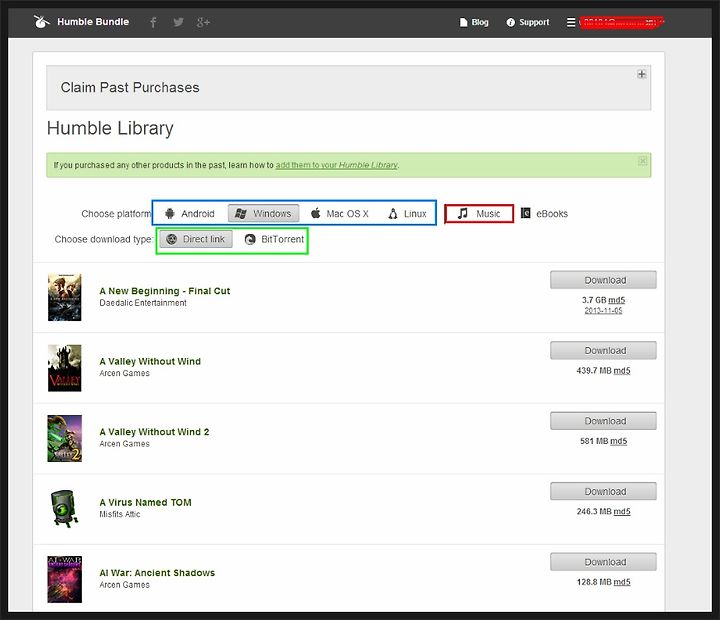Viewport: 720px width, 620px height.
Task: Choose Direct link download type
Action: tap(196, 239)
